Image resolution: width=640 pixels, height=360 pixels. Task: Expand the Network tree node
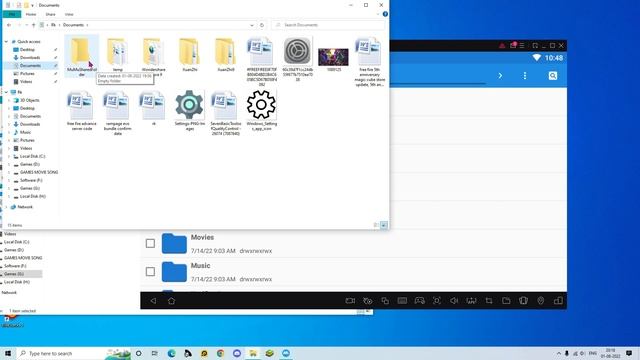pos(6,207)
